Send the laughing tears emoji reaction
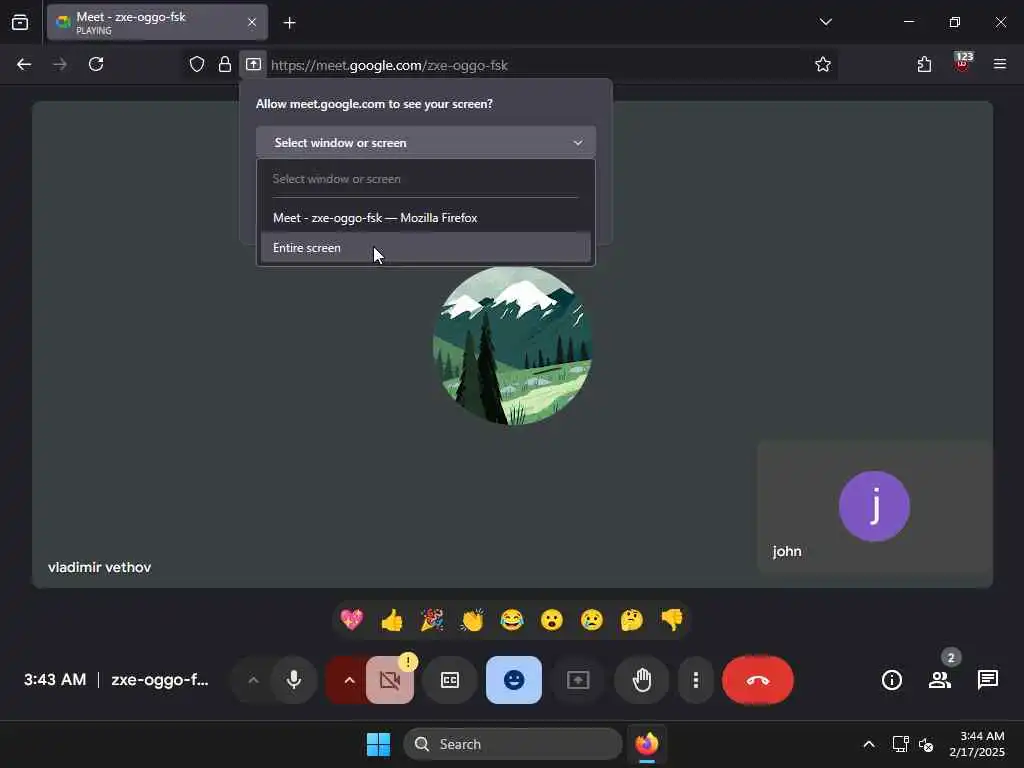The image size is (1024, 768). click(x=512, y=619)
